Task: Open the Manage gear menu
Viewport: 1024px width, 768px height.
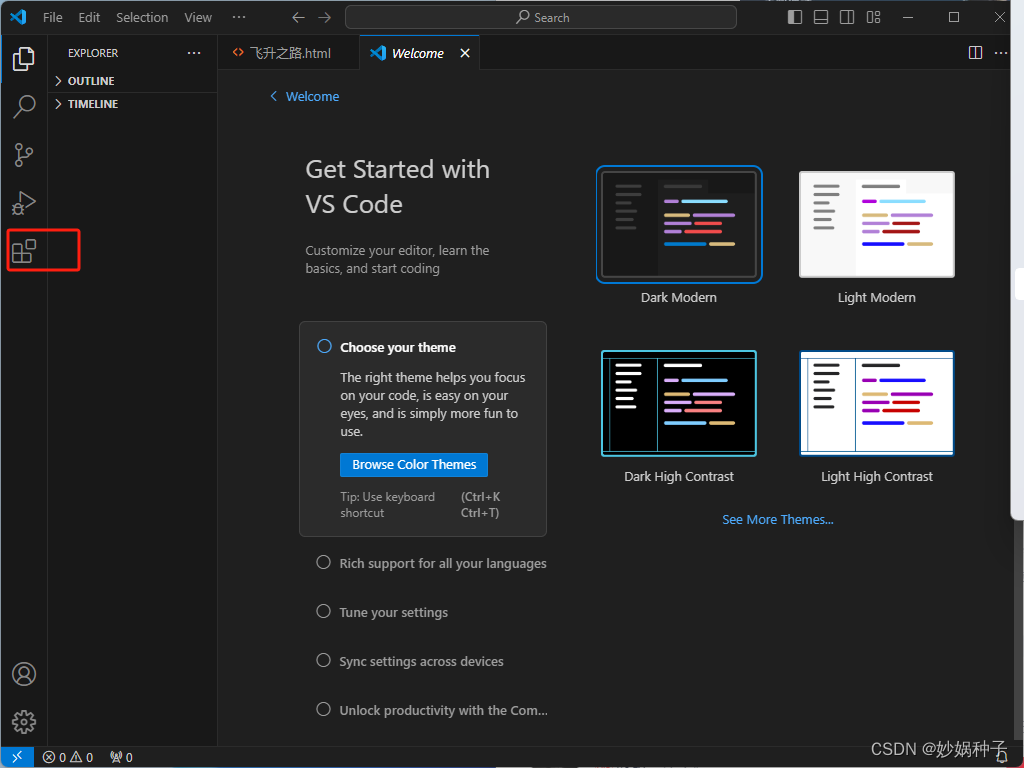Action: click(x=24, y=722)
